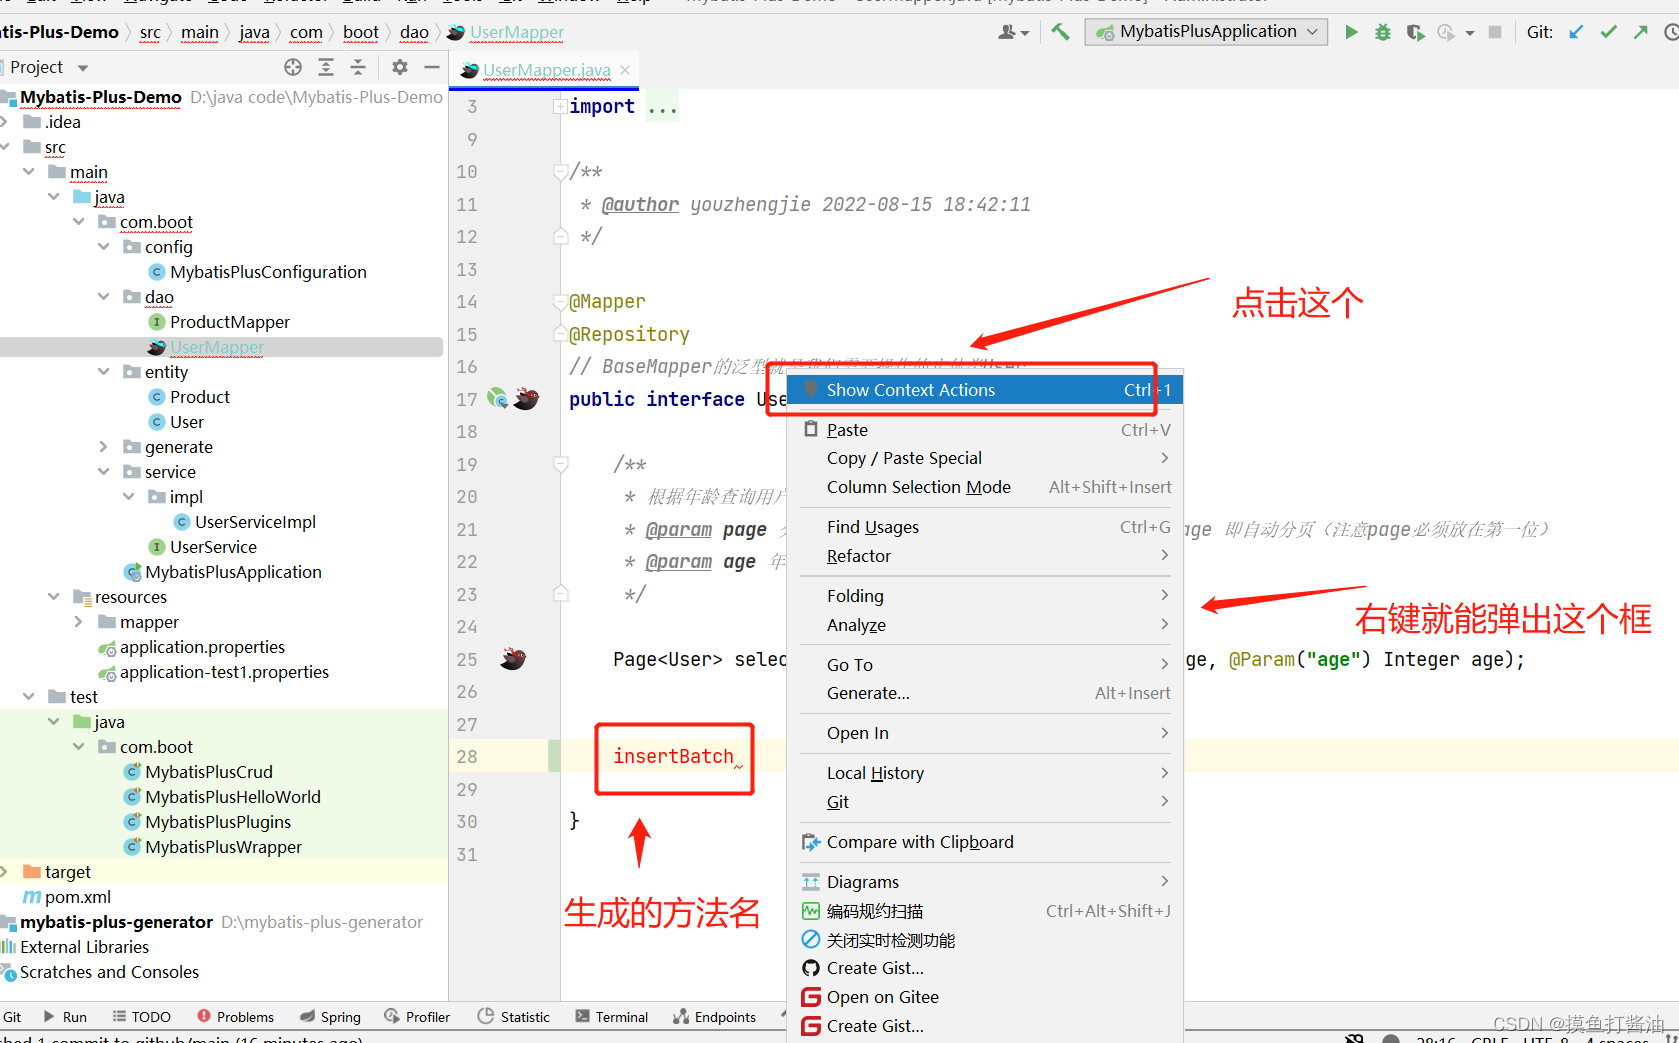Image resolution: width=1679 pixels, height=1043 pixels.
Task: Click the locate file target icon
Action: (x=293, y=67)
